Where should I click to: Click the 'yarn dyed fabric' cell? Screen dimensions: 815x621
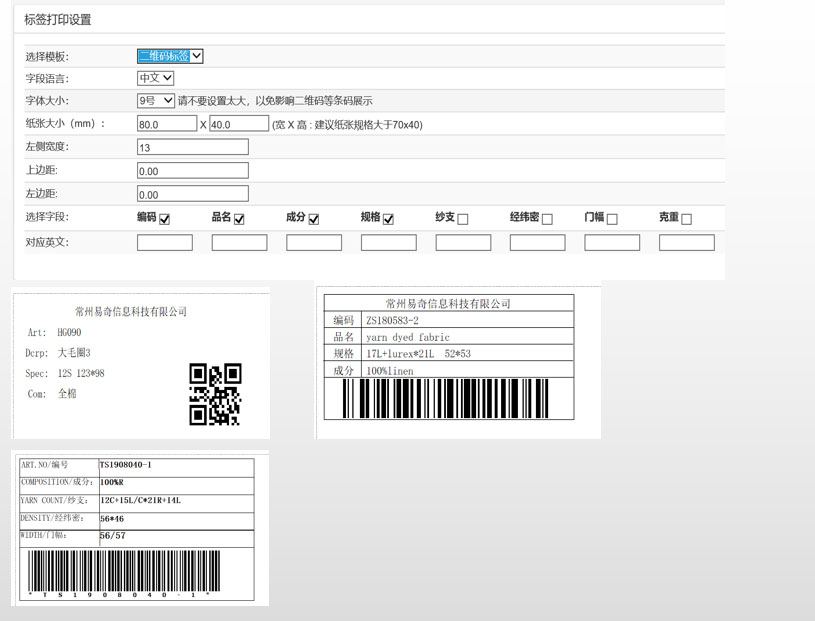(467, 337)
